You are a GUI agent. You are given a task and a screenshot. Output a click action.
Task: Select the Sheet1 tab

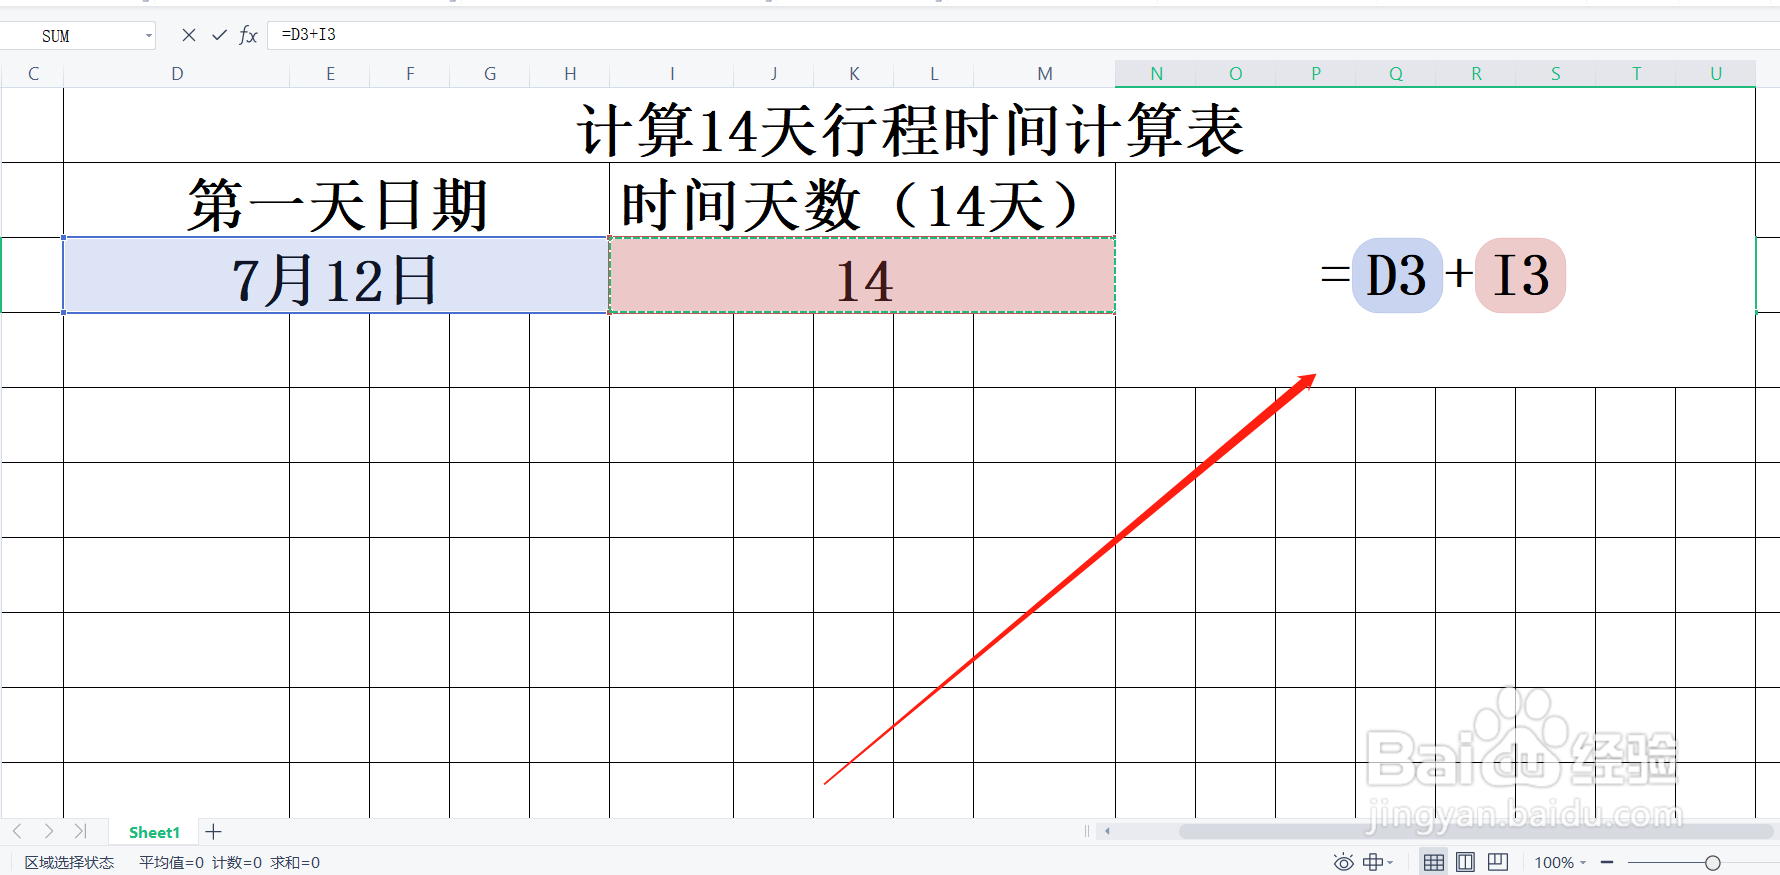pos(154,832)
